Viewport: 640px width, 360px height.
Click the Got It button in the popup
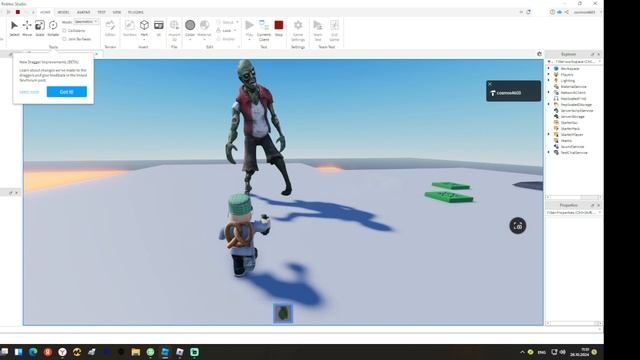67,92
